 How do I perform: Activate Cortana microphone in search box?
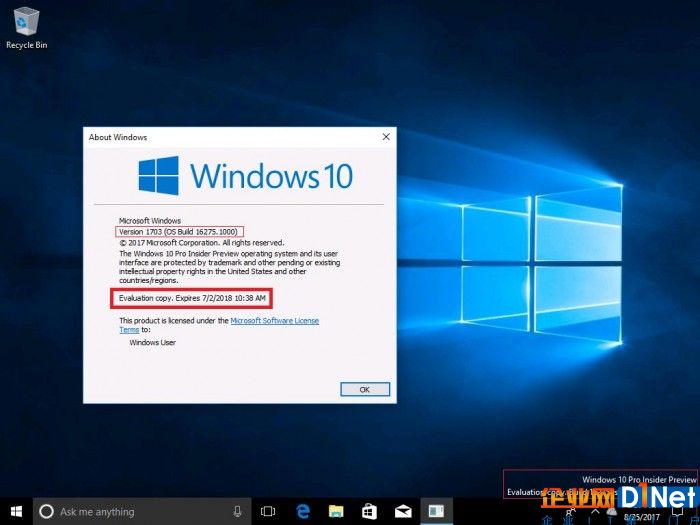click(238, 512)
